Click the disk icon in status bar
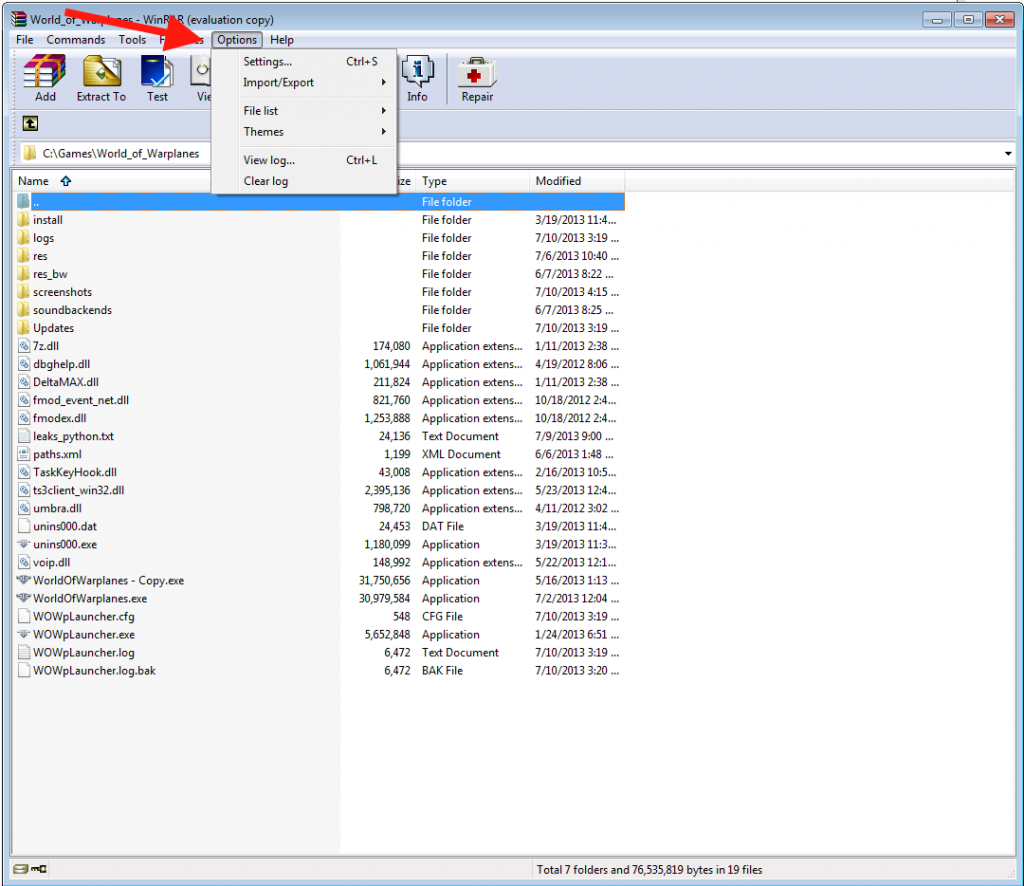 [21, 869]
